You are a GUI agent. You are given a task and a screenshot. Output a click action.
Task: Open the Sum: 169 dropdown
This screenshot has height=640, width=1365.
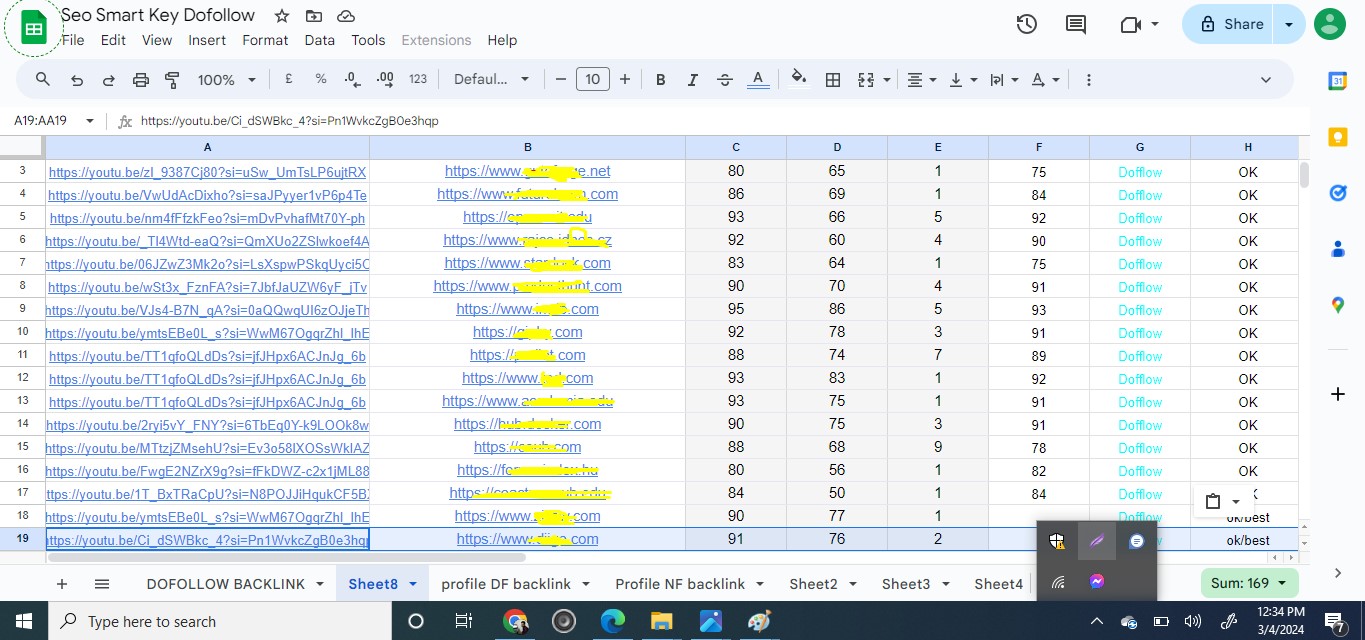(x=1248, y=583)
